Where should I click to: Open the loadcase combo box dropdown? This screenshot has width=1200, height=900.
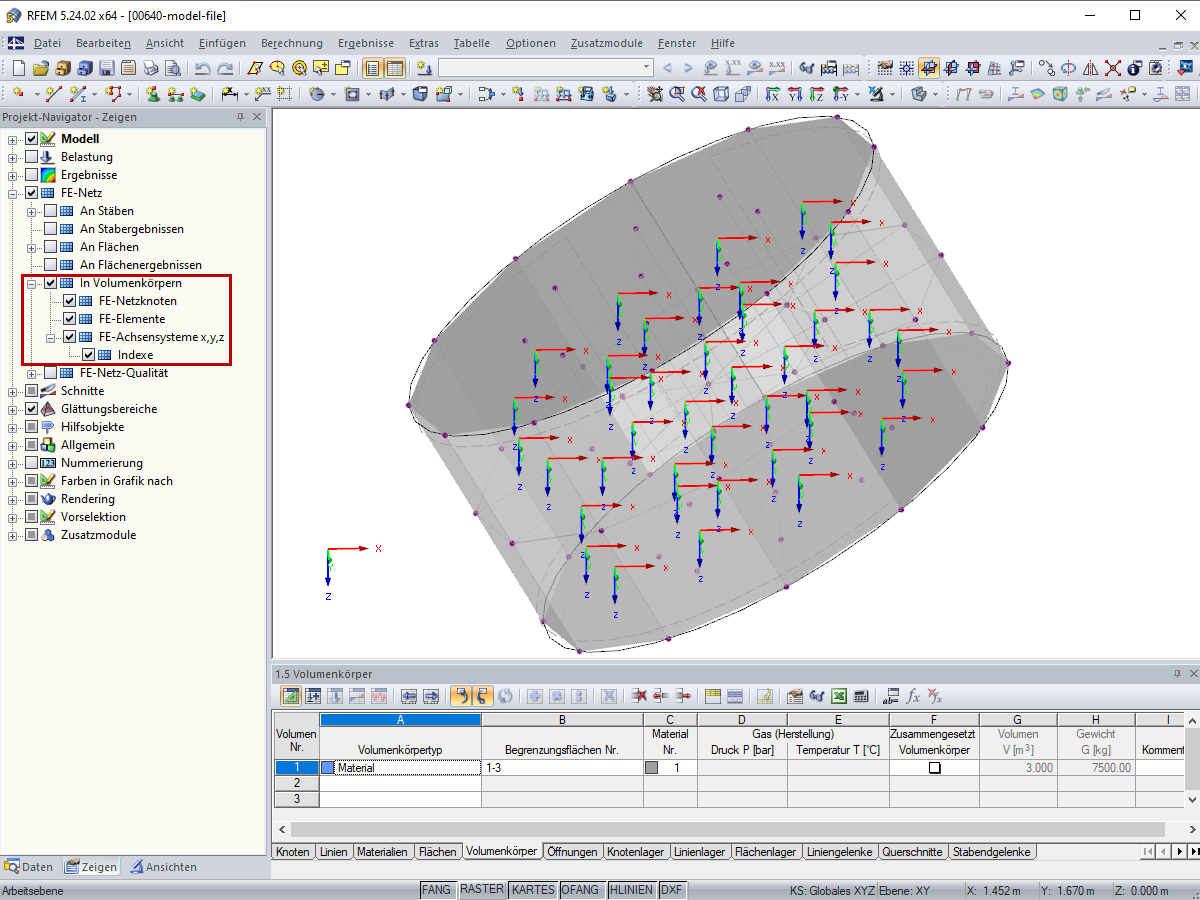(x=646, y=68)
